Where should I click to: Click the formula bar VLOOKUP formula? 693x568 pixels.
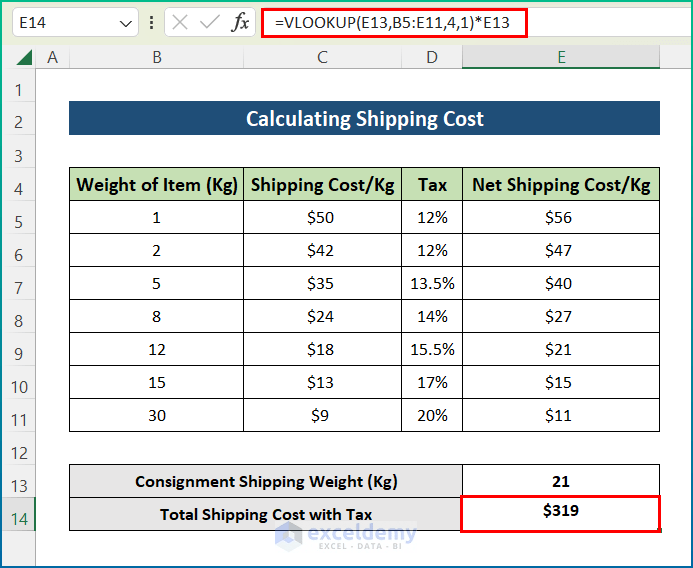point(392,23)
